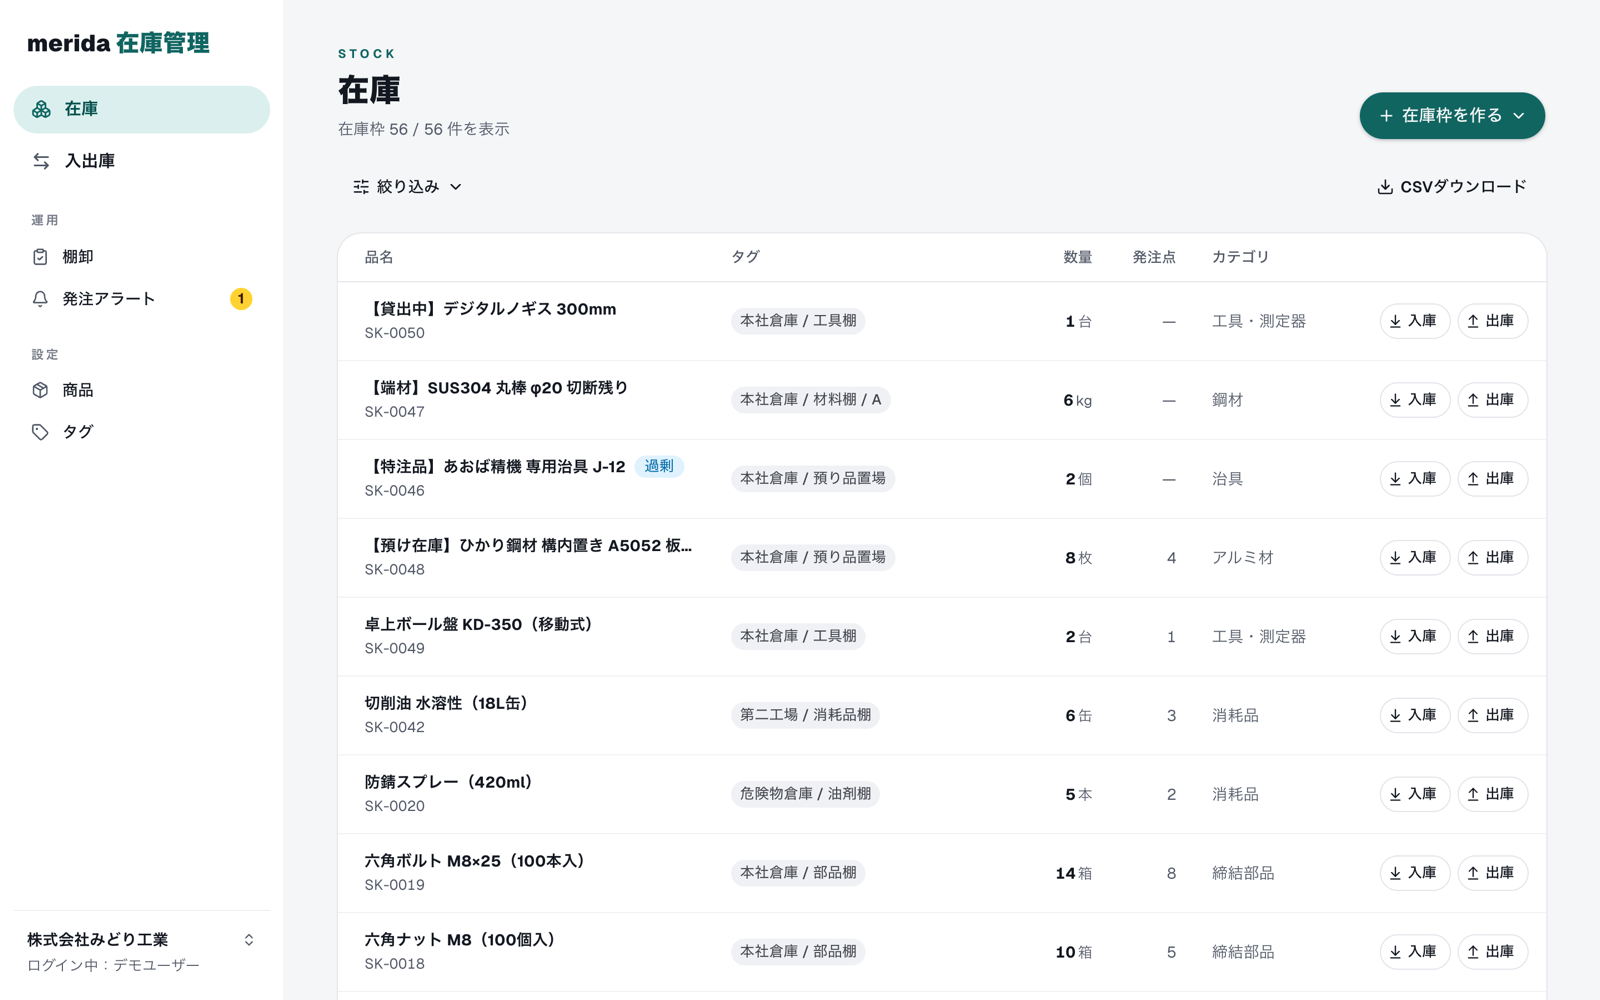Open タグ settings in the sidebar
Screen dimensions: 1600x1000
tap(142, 432)
